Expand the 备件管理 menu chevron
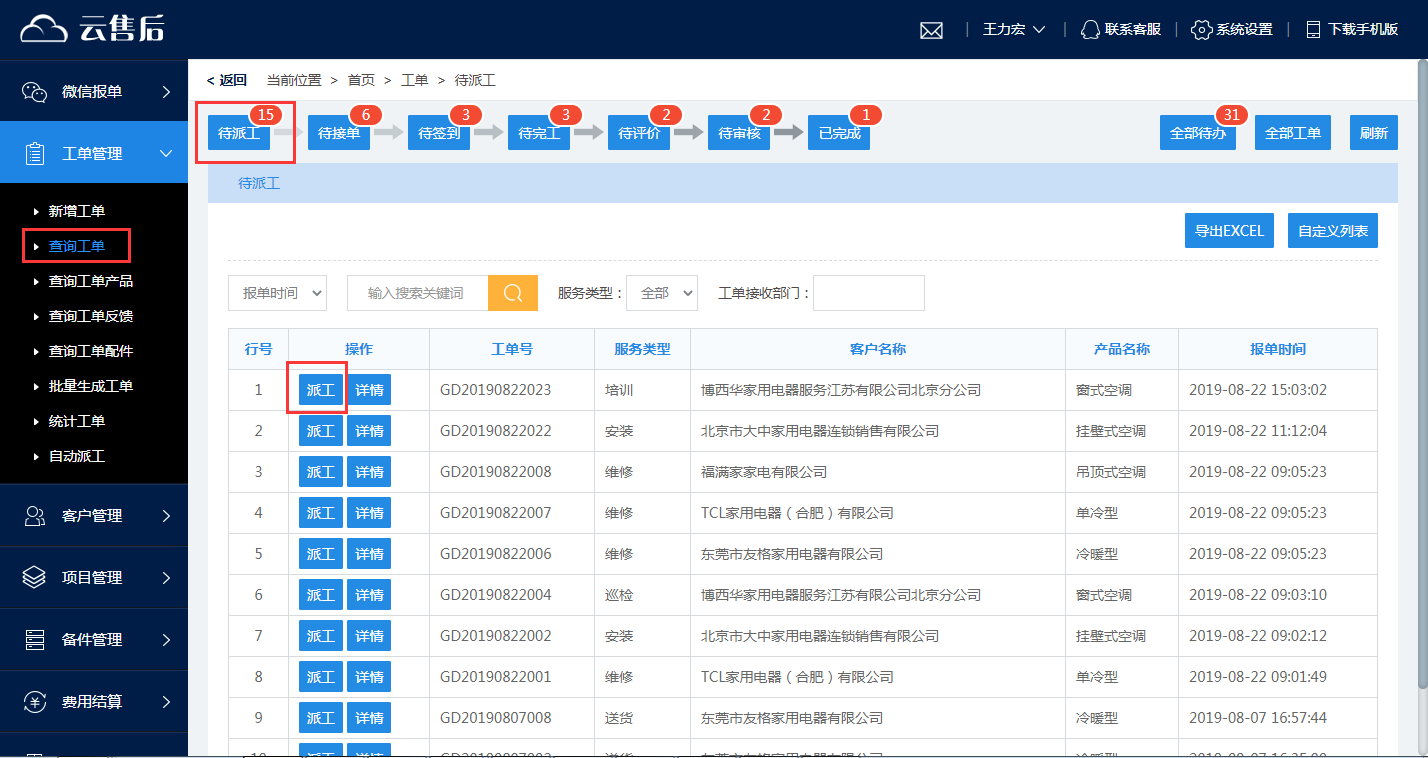Image resolution: width=1428 pixels, height=758 pixels. tap(166, 639)
